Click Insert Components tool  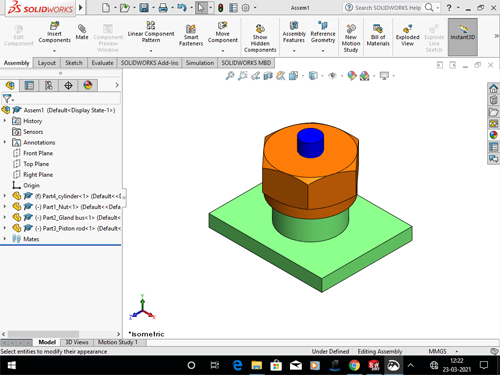[x=54, y=33]
